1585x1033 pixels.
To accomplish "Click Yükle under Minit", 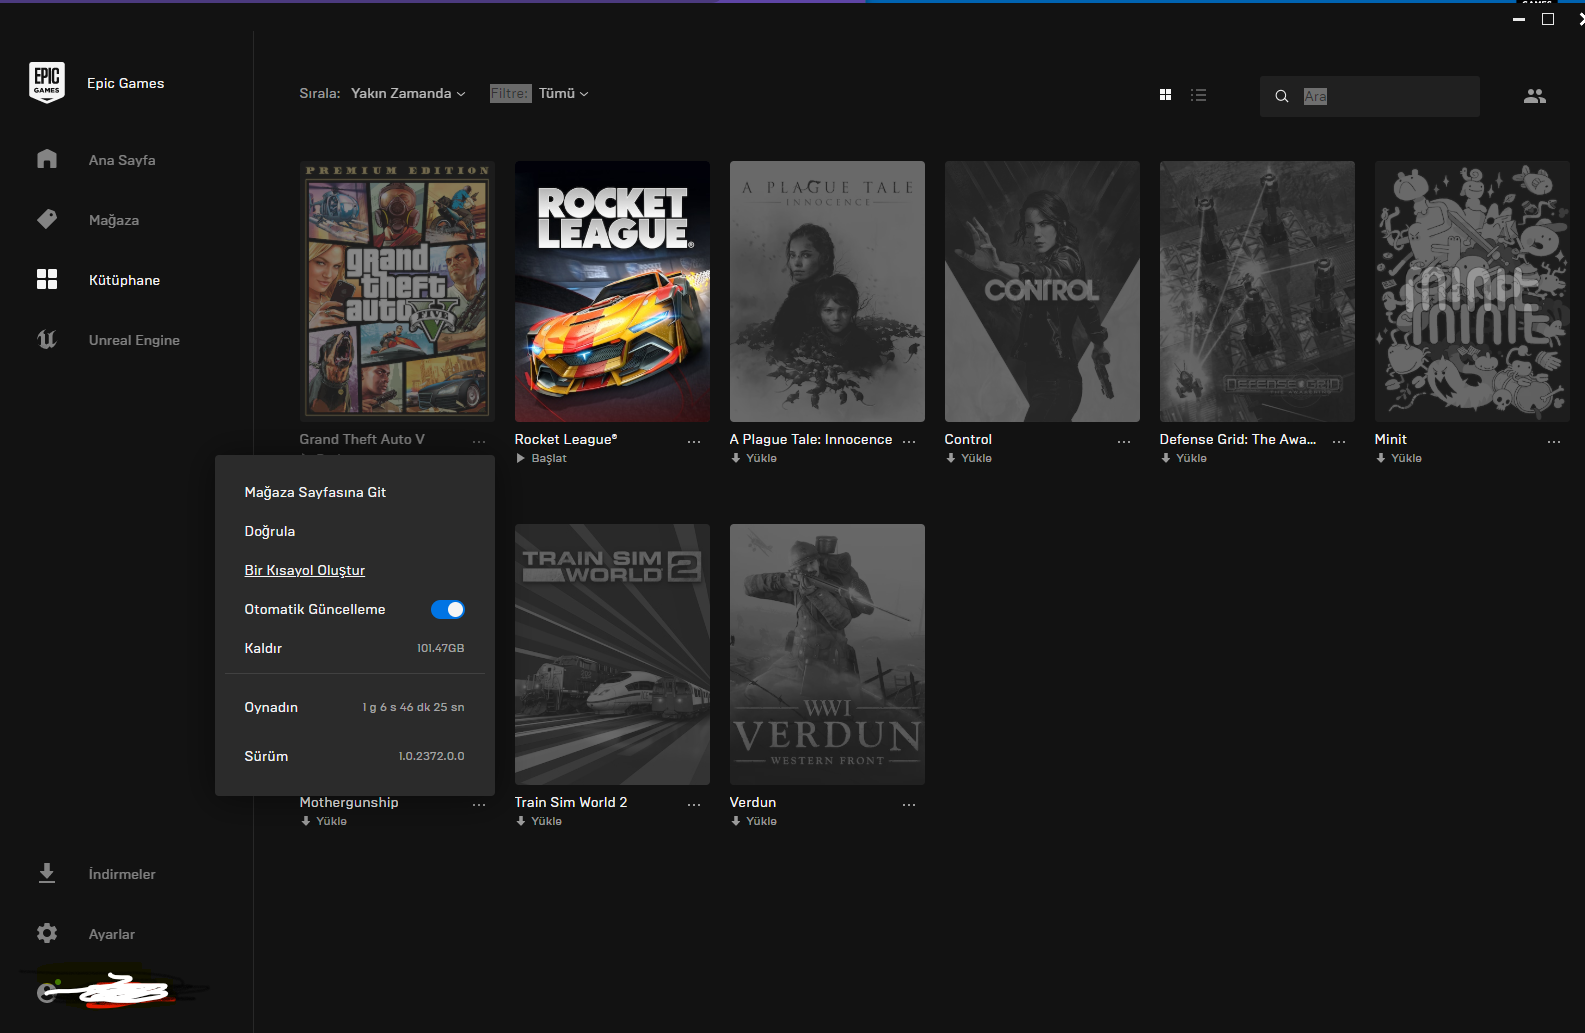I will pos(1399,458).
